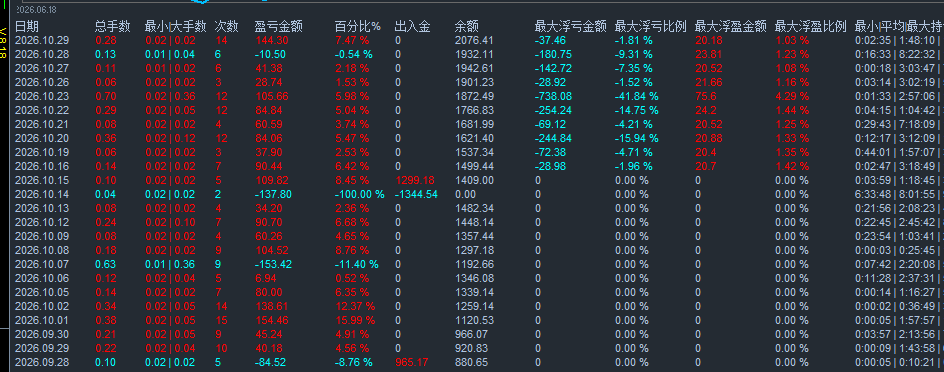Click floating profit ratio 1.03 %
The width and height of the screenshot is (944, 372).
[x=792, y=40]
